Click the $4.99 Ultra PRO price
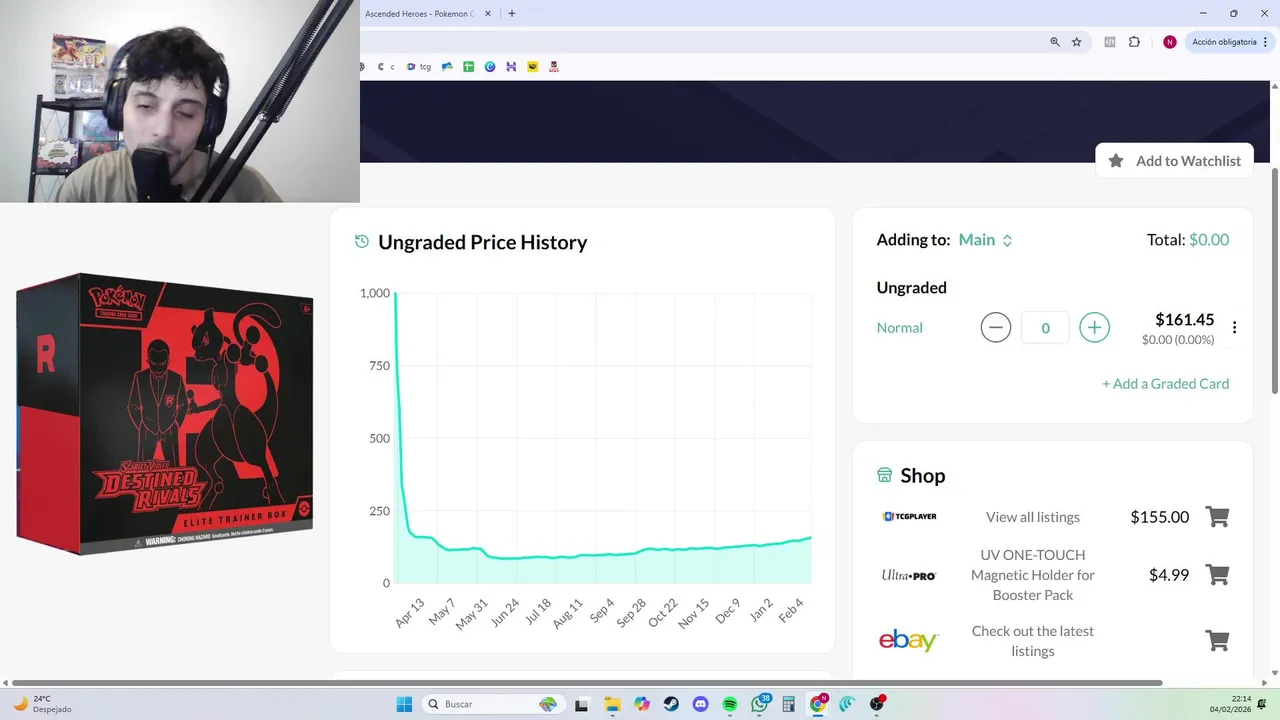This screenshot has width=1280, height=720. [x=1169, y=575]
